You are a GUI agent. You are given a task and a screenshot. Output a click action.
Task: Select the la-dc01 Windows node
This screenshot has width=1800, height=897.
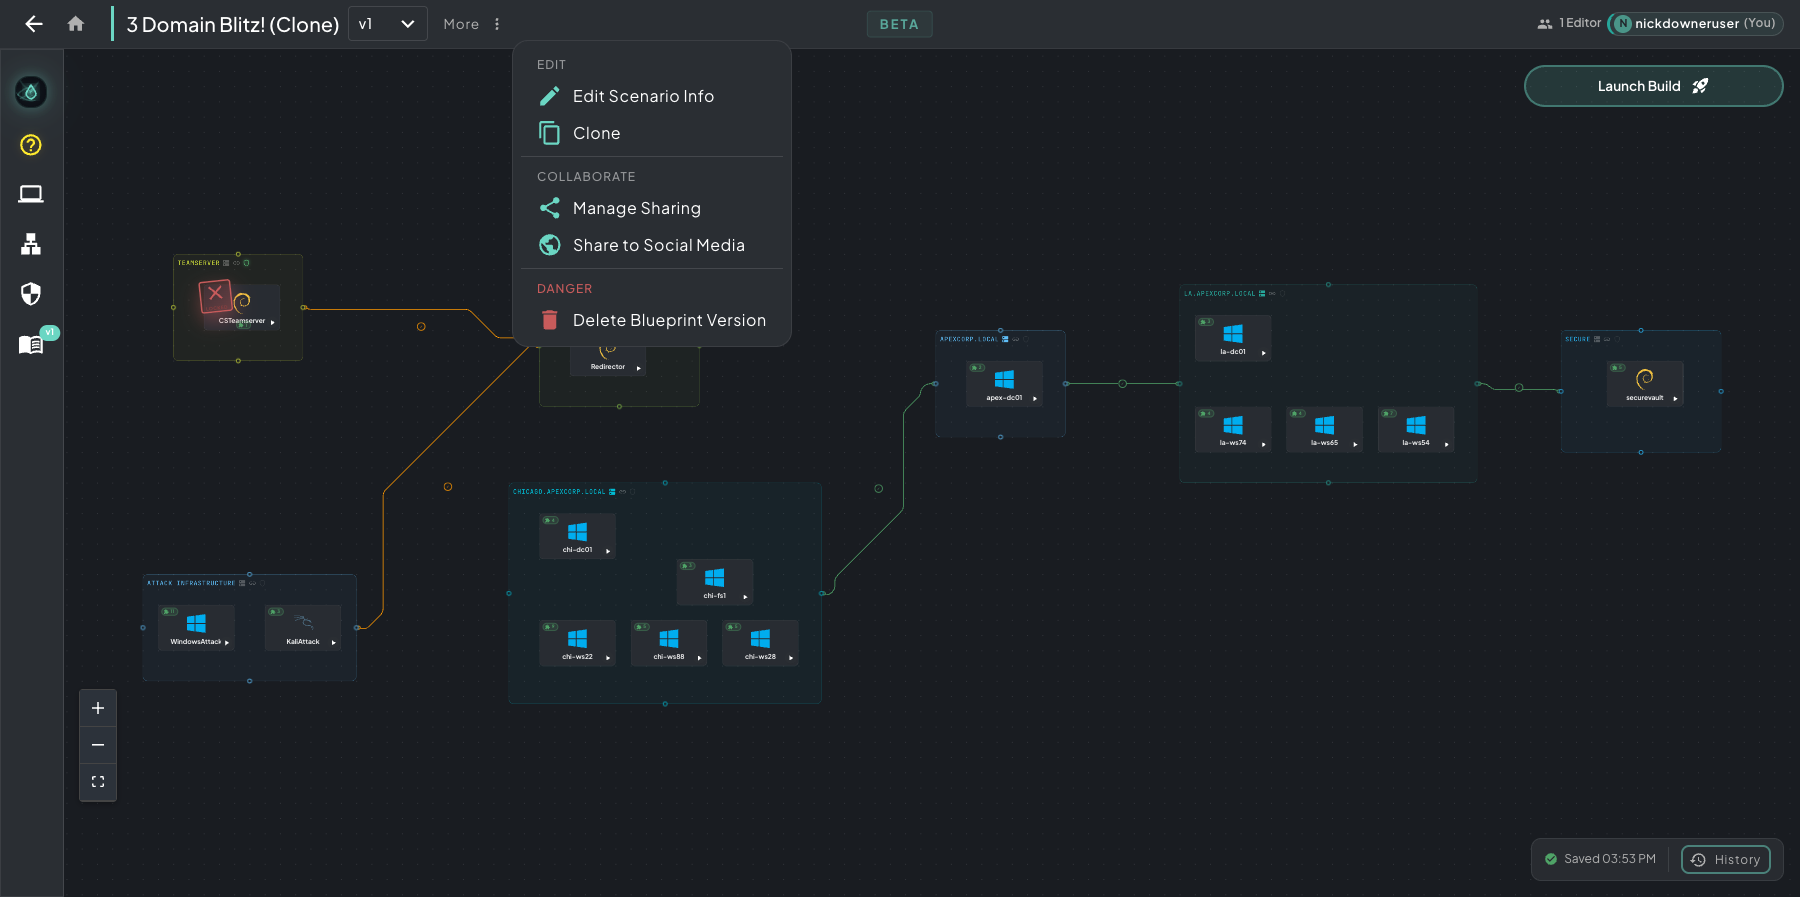tap(1233, 338)
